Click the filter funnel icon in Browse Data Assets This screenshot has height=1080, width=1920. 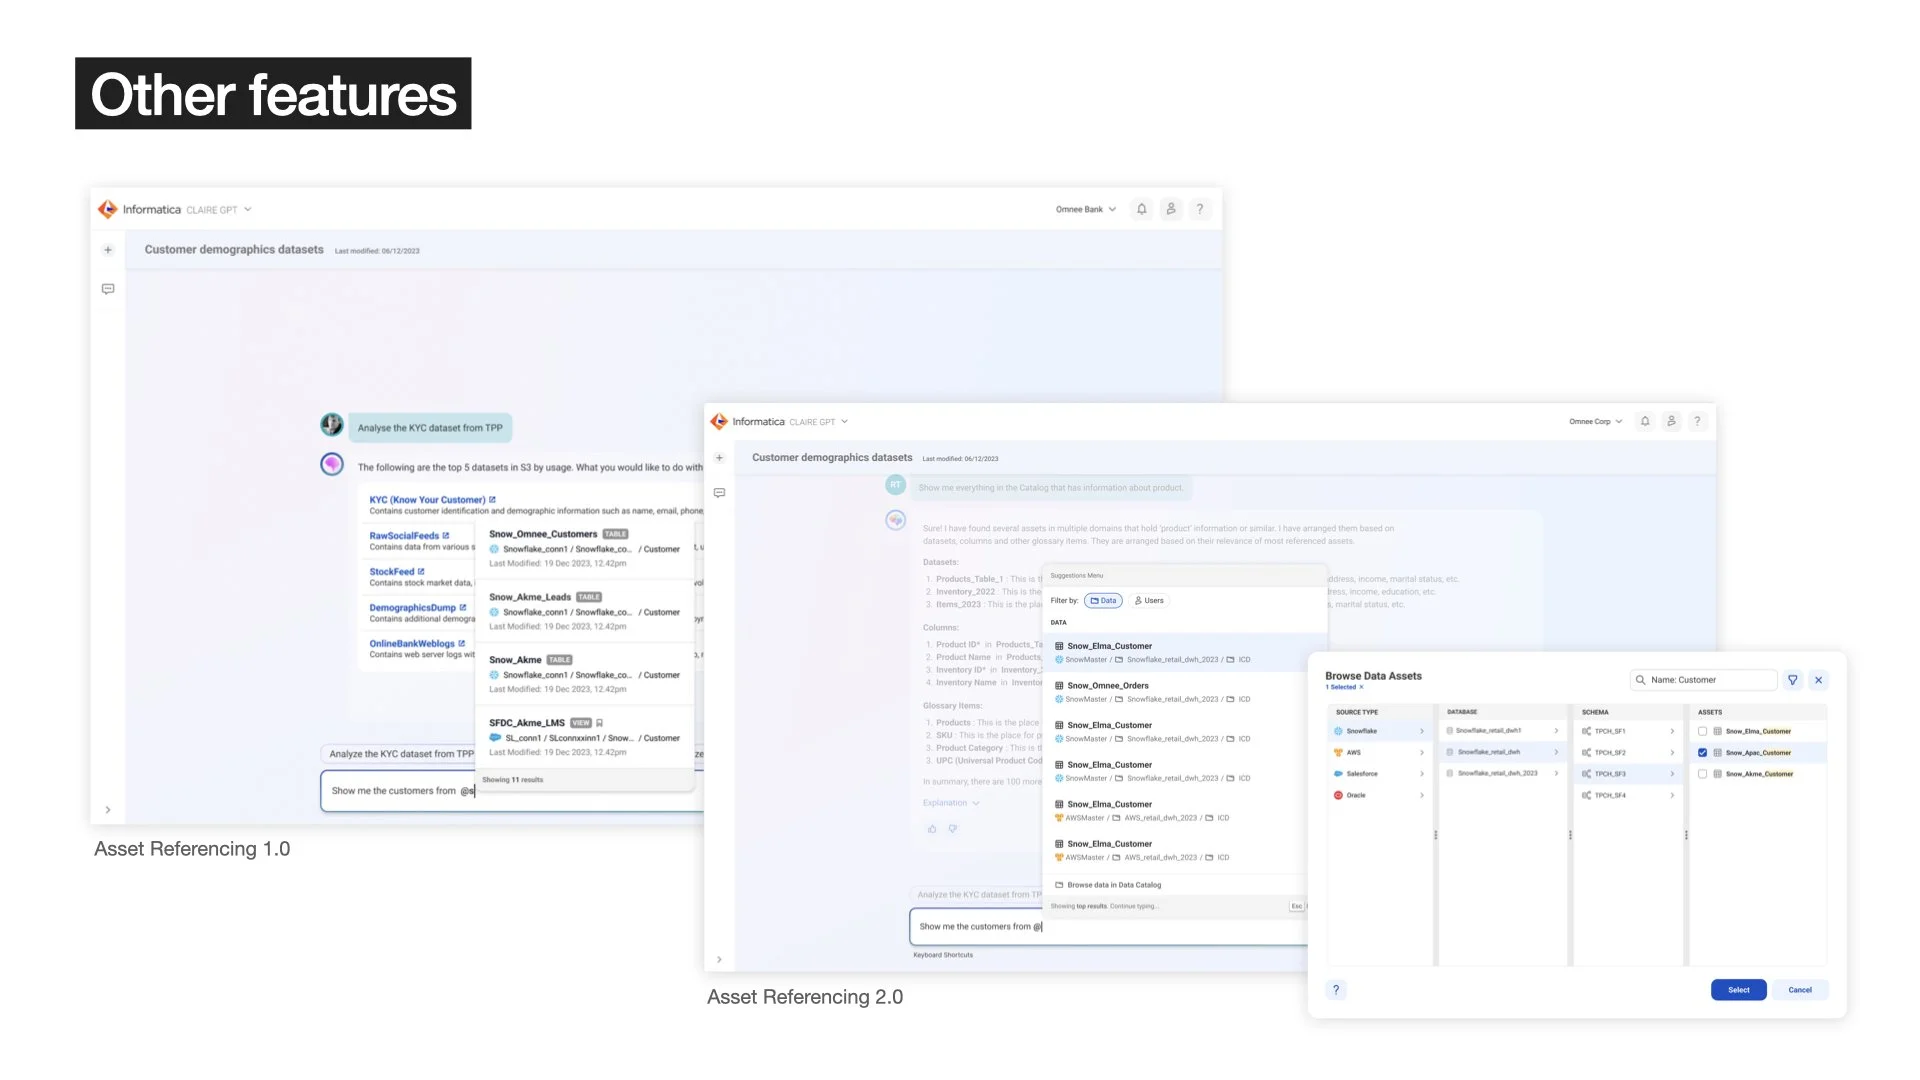1793,680
